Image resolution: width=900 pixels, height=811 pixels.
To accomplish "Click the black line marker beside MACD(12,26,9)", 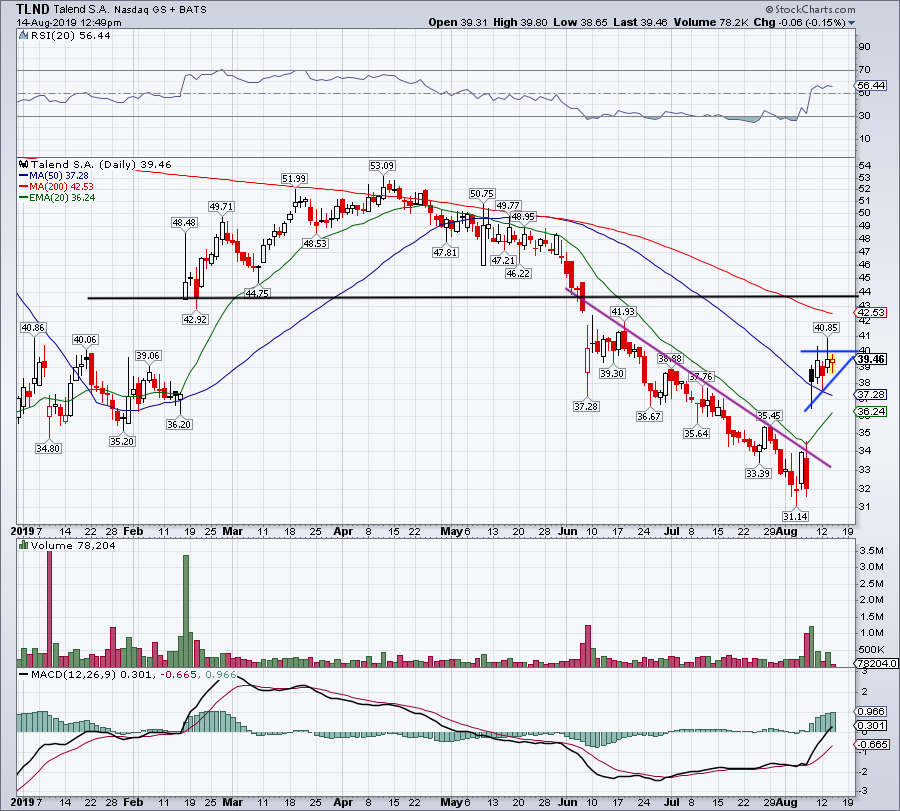I will (24, 675).
